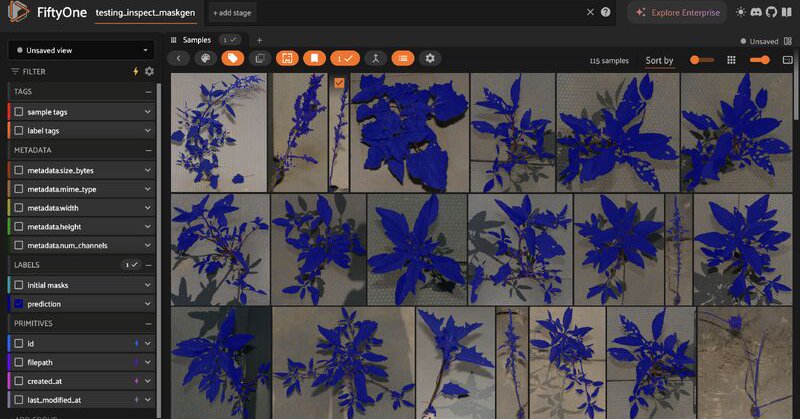Click the dynamic groups merge icon
The height and width of the screenshot is (419, 800).
tap(376, 58)
